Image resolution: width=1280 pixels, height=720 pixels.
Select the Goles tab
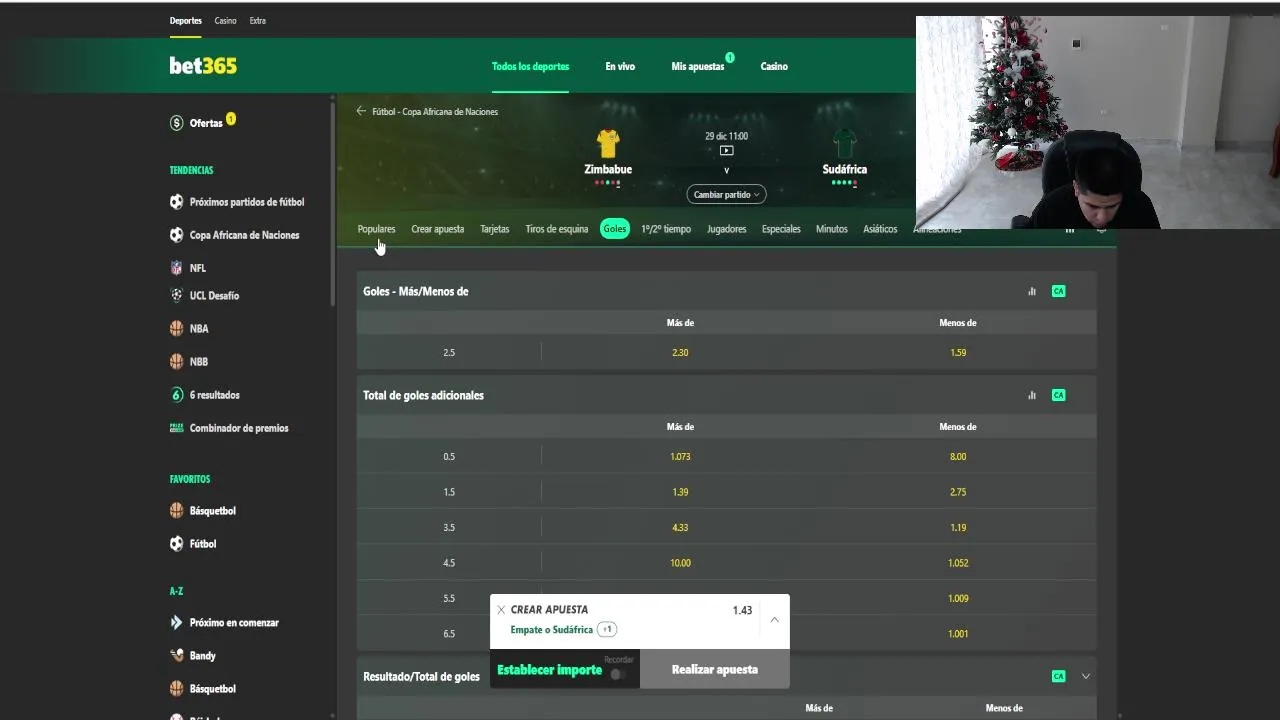(615, 229)
